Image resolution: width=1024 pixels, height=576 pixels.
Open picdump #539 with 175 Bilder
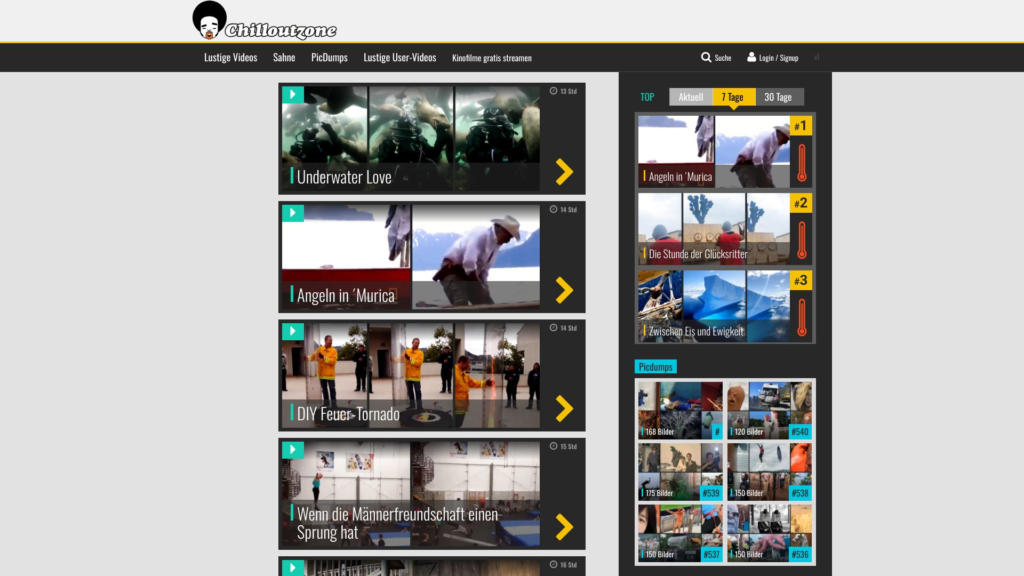[x=680, y=472]
